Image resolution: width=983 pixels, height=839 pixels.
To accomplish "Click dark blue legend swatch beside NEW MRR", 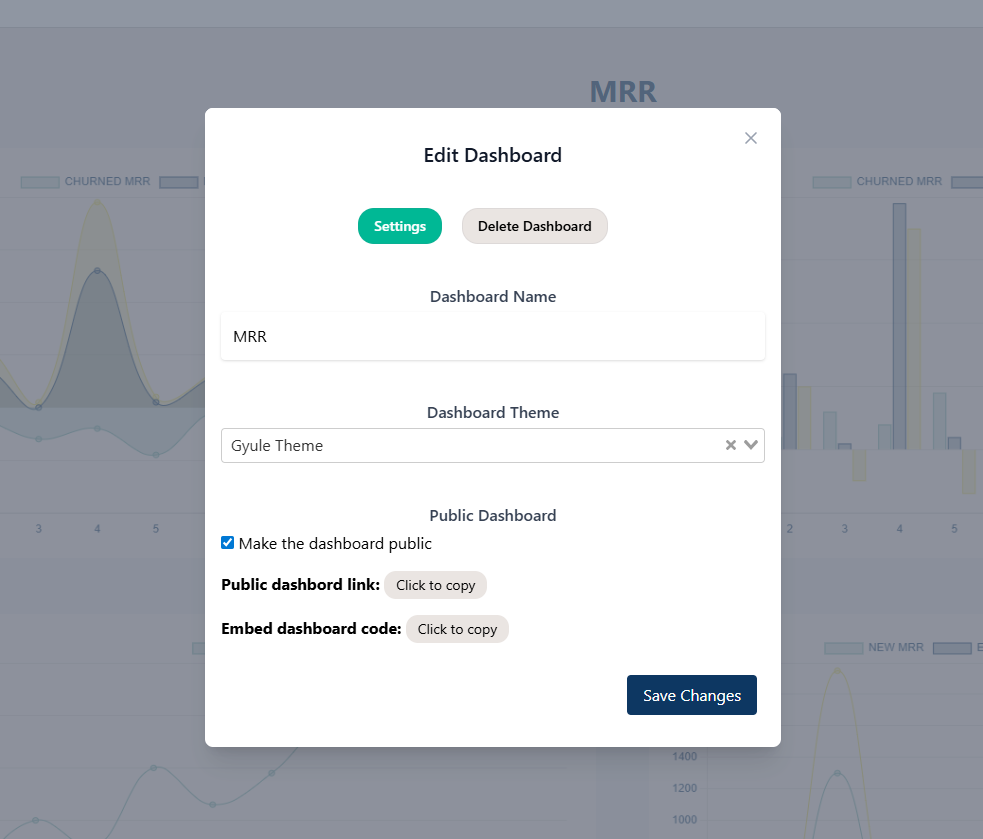I will click(x=951, y=648).
